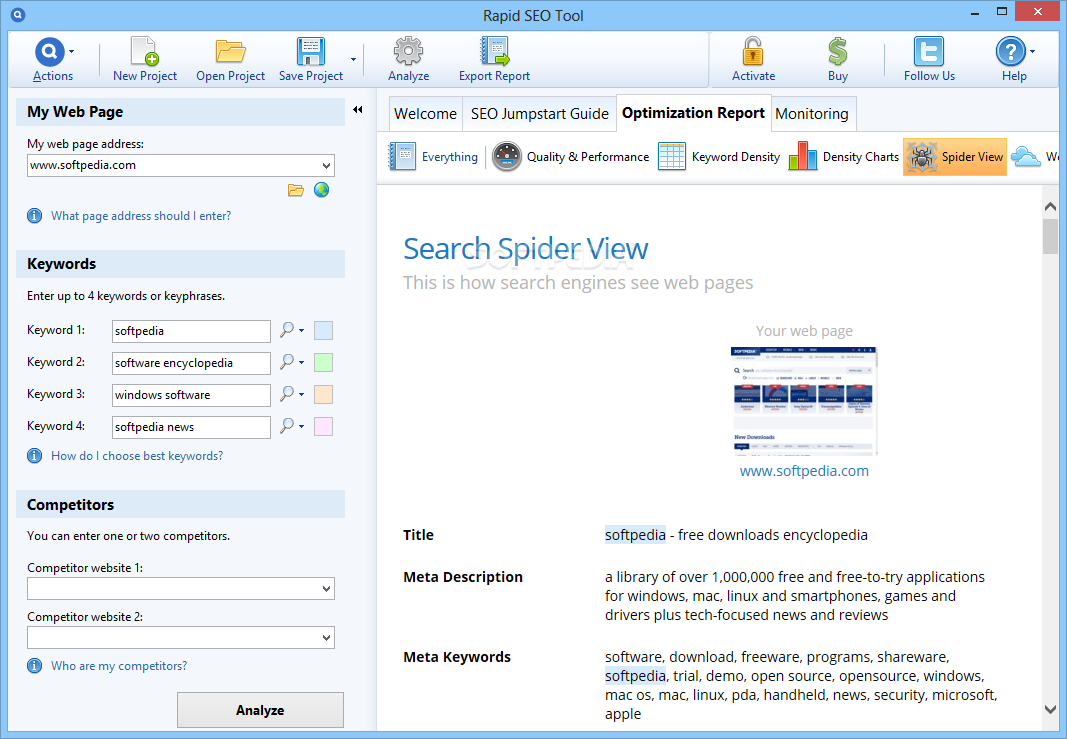1067x739 pixels.
Task: Select the Spider View report
Action: (x=955, y=157)
